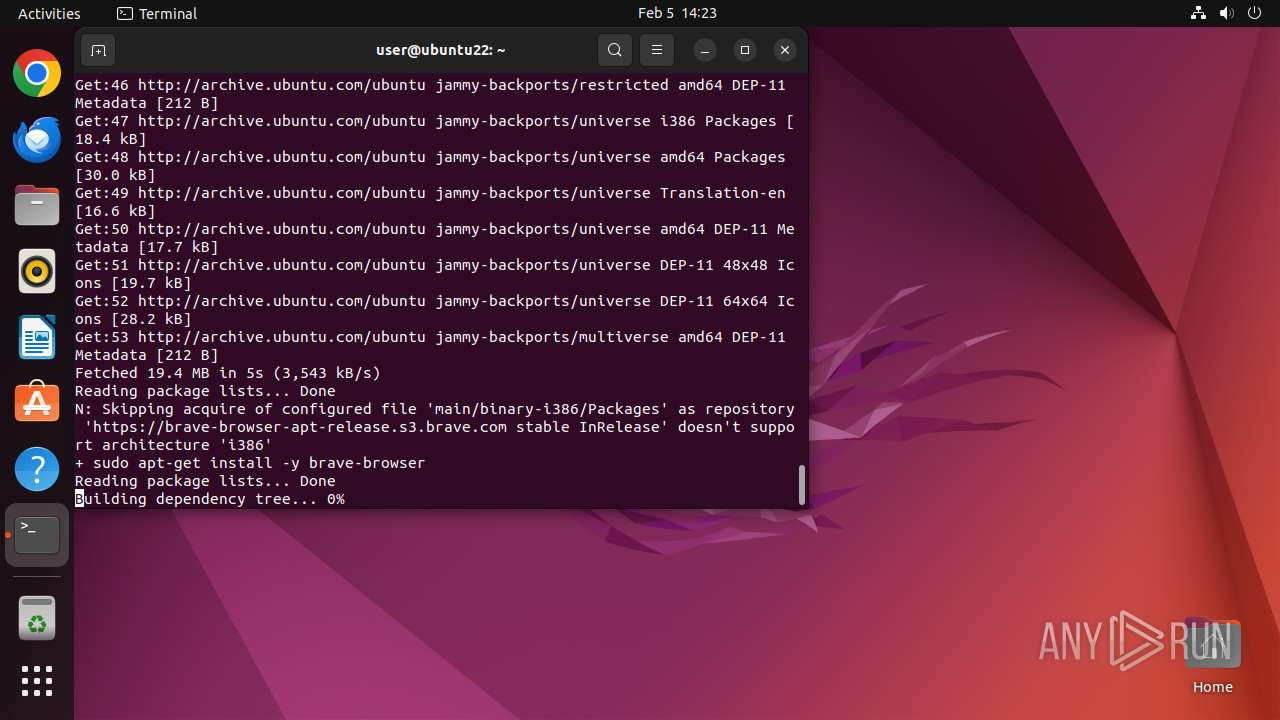This screenshot has width=1280, height=720.
Task: Open Files manager from the dock
Action: click(x=37, y=205)
